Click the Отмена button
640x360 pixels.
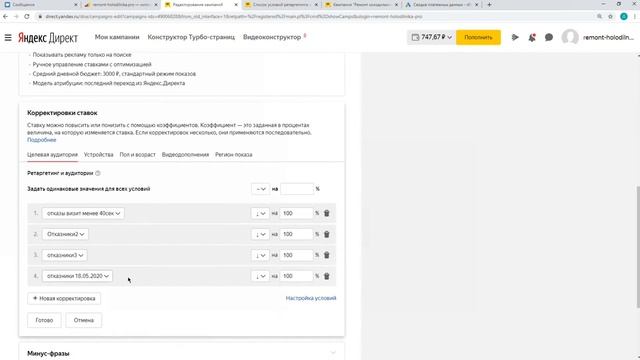click(84, 320)
